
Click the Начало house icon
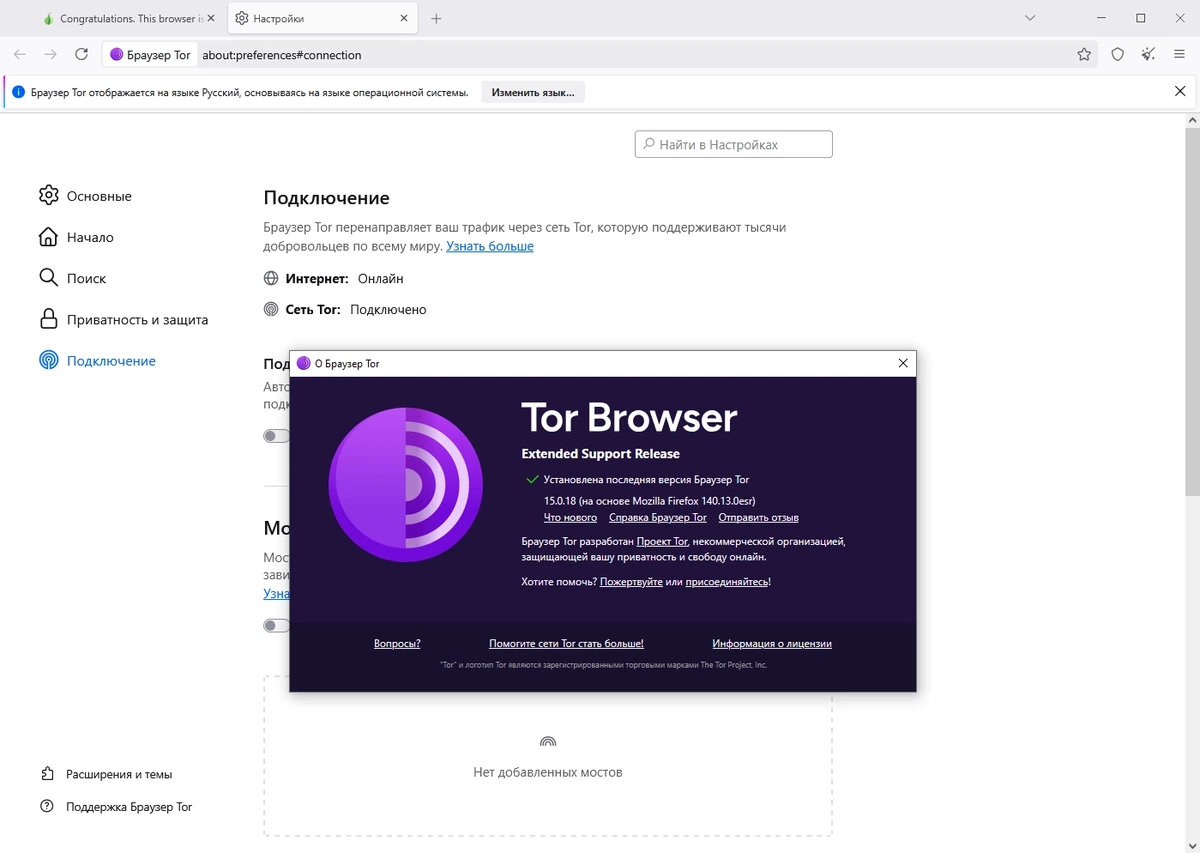click(48, 237)
